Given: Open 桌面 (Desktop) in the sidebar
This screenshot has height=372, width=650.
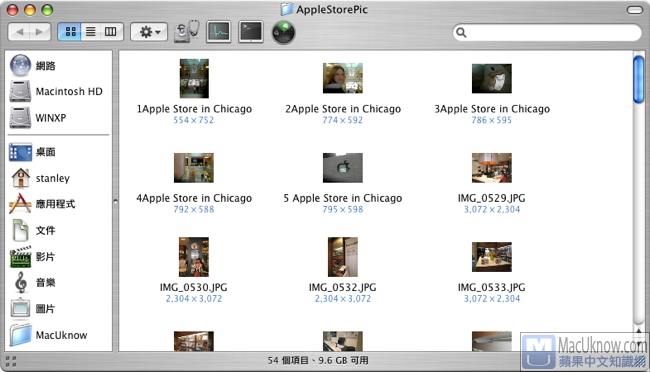Looking at the screenshot, I should (x=33, y=152).
